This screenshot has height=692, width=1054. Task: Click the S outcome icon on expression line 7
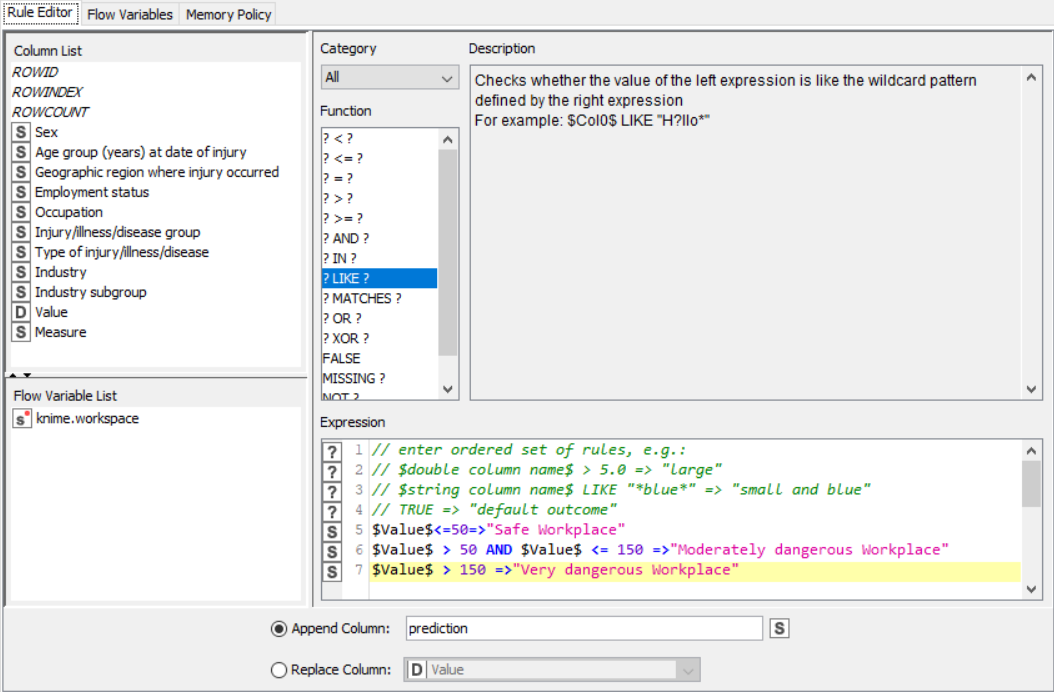(x=331, y=572)
